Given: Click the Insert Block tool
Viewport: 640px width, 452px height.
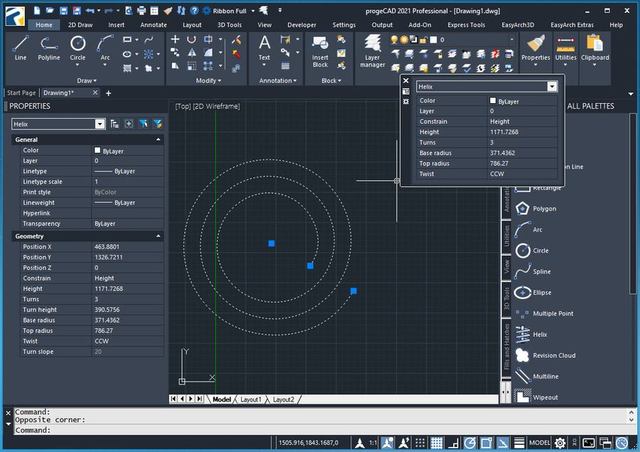Looking at the screenshot, I should click(320, 49).
